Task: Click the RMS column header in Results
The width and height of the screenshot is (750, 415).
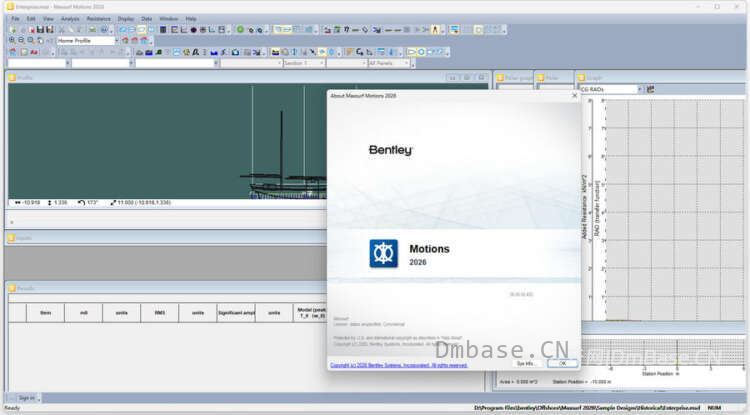Action: 160,313
